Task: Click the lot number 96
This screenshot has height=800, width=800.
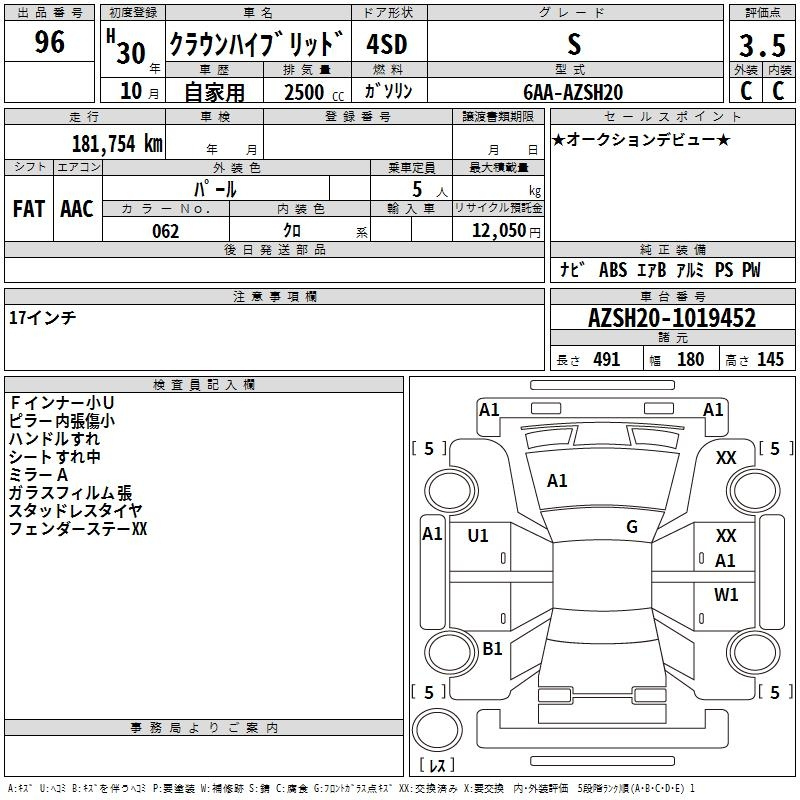Action: point(49,42)
